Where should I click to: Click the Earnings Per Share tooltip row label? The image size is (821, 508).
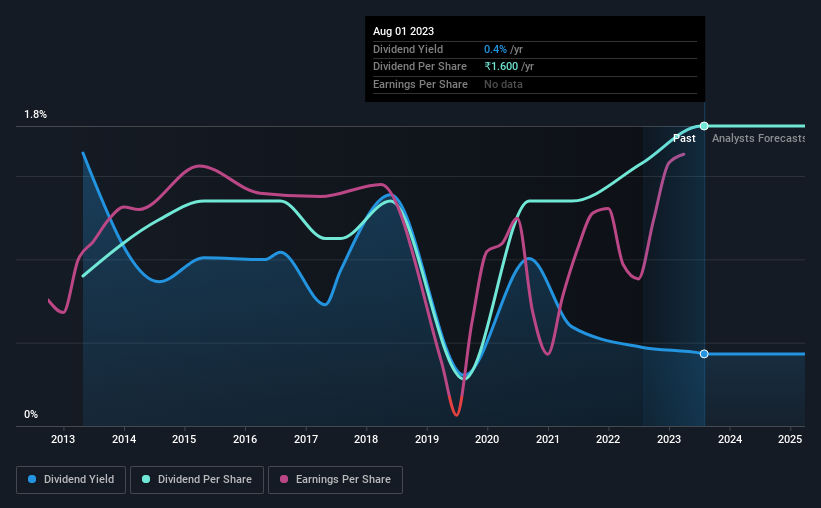coord(420,84)
